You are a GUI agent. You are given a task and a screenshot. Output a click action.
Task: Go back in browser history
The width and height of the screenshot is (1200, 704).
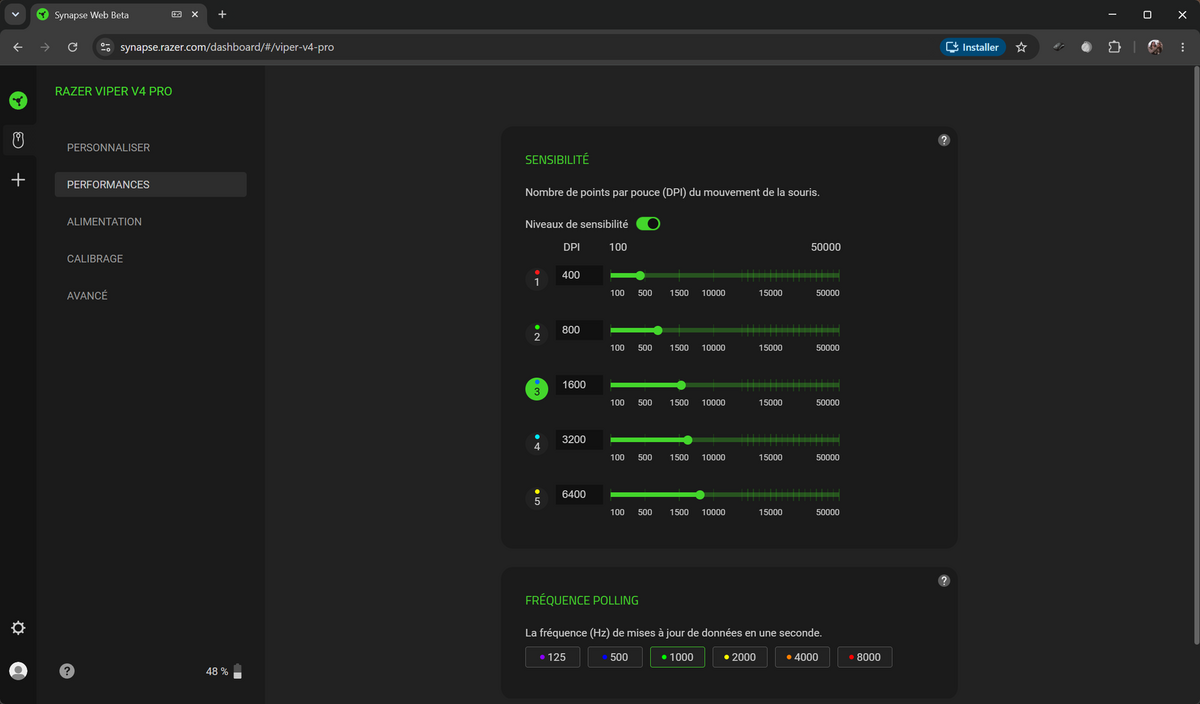pos(17,47)
